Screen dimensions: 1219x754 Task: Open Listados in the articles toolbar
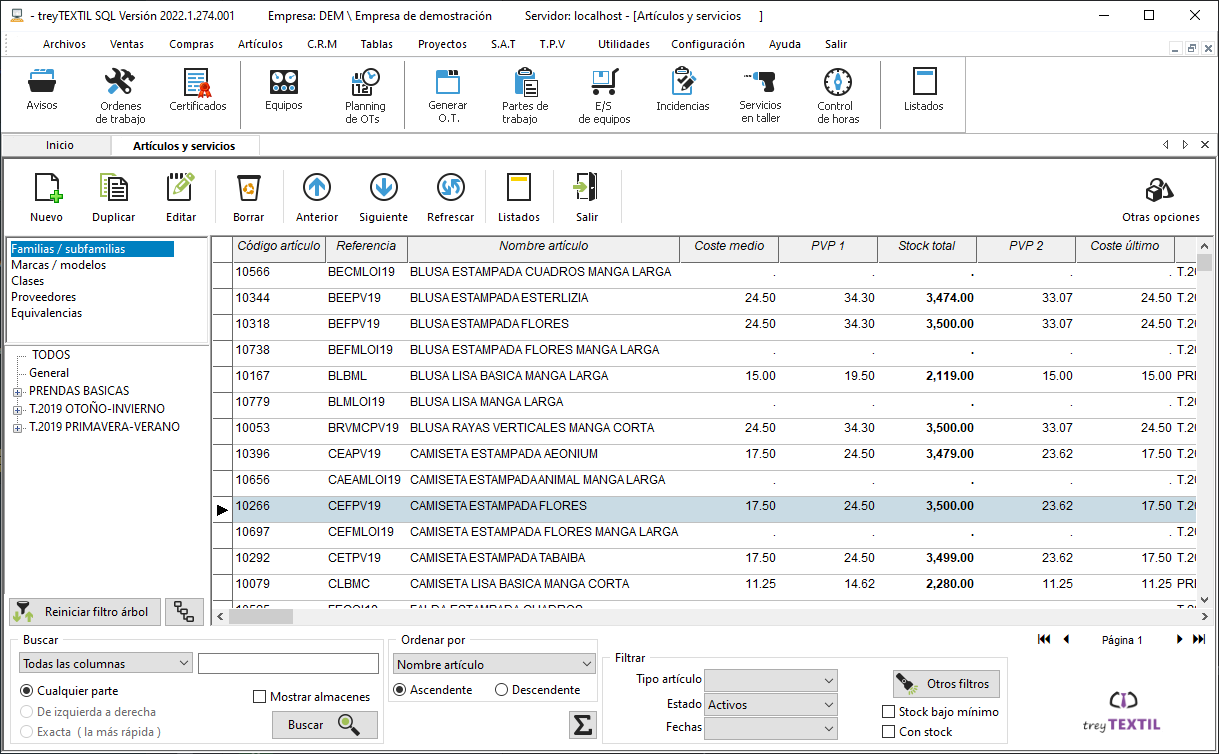click(518, 197)
